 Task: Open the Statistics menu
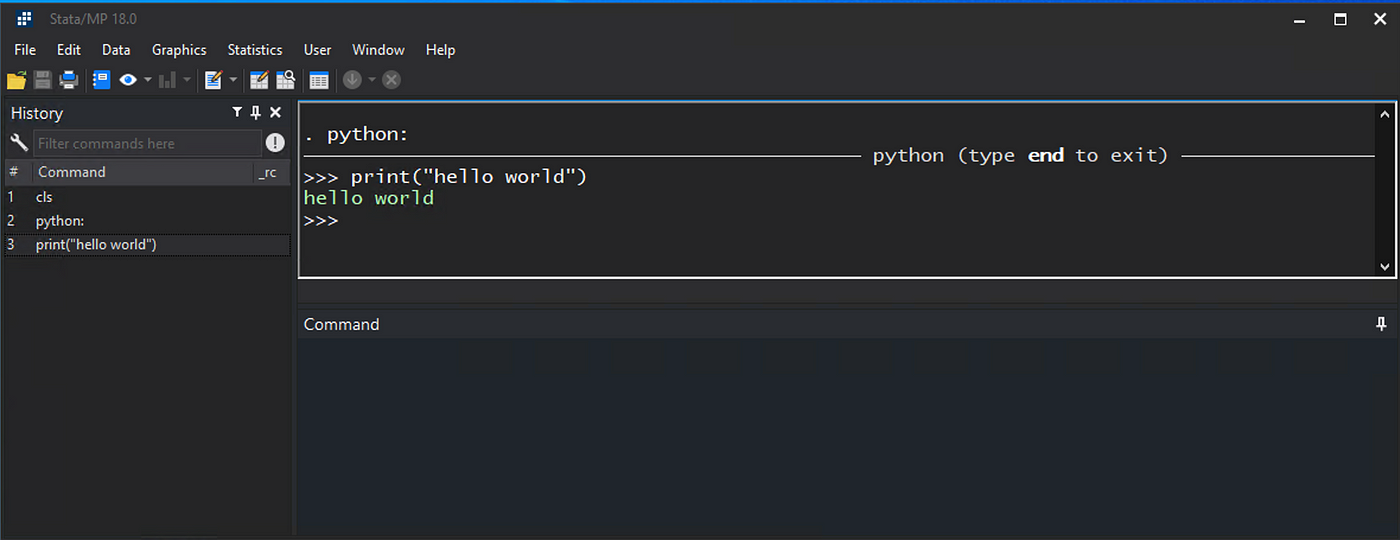pos(255,50)
